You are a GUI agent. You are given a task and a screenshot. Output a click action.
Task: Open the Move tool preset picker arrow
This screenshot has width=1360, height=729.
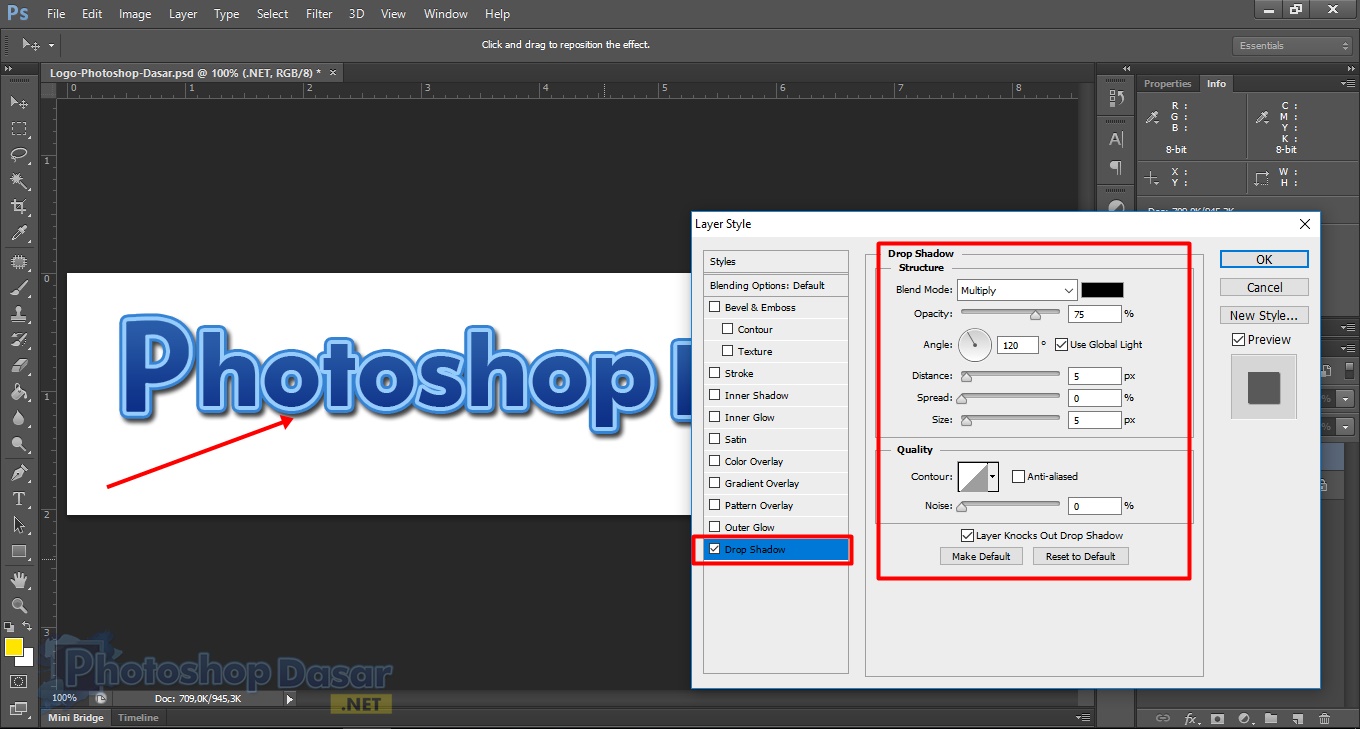tap(51, 46)
